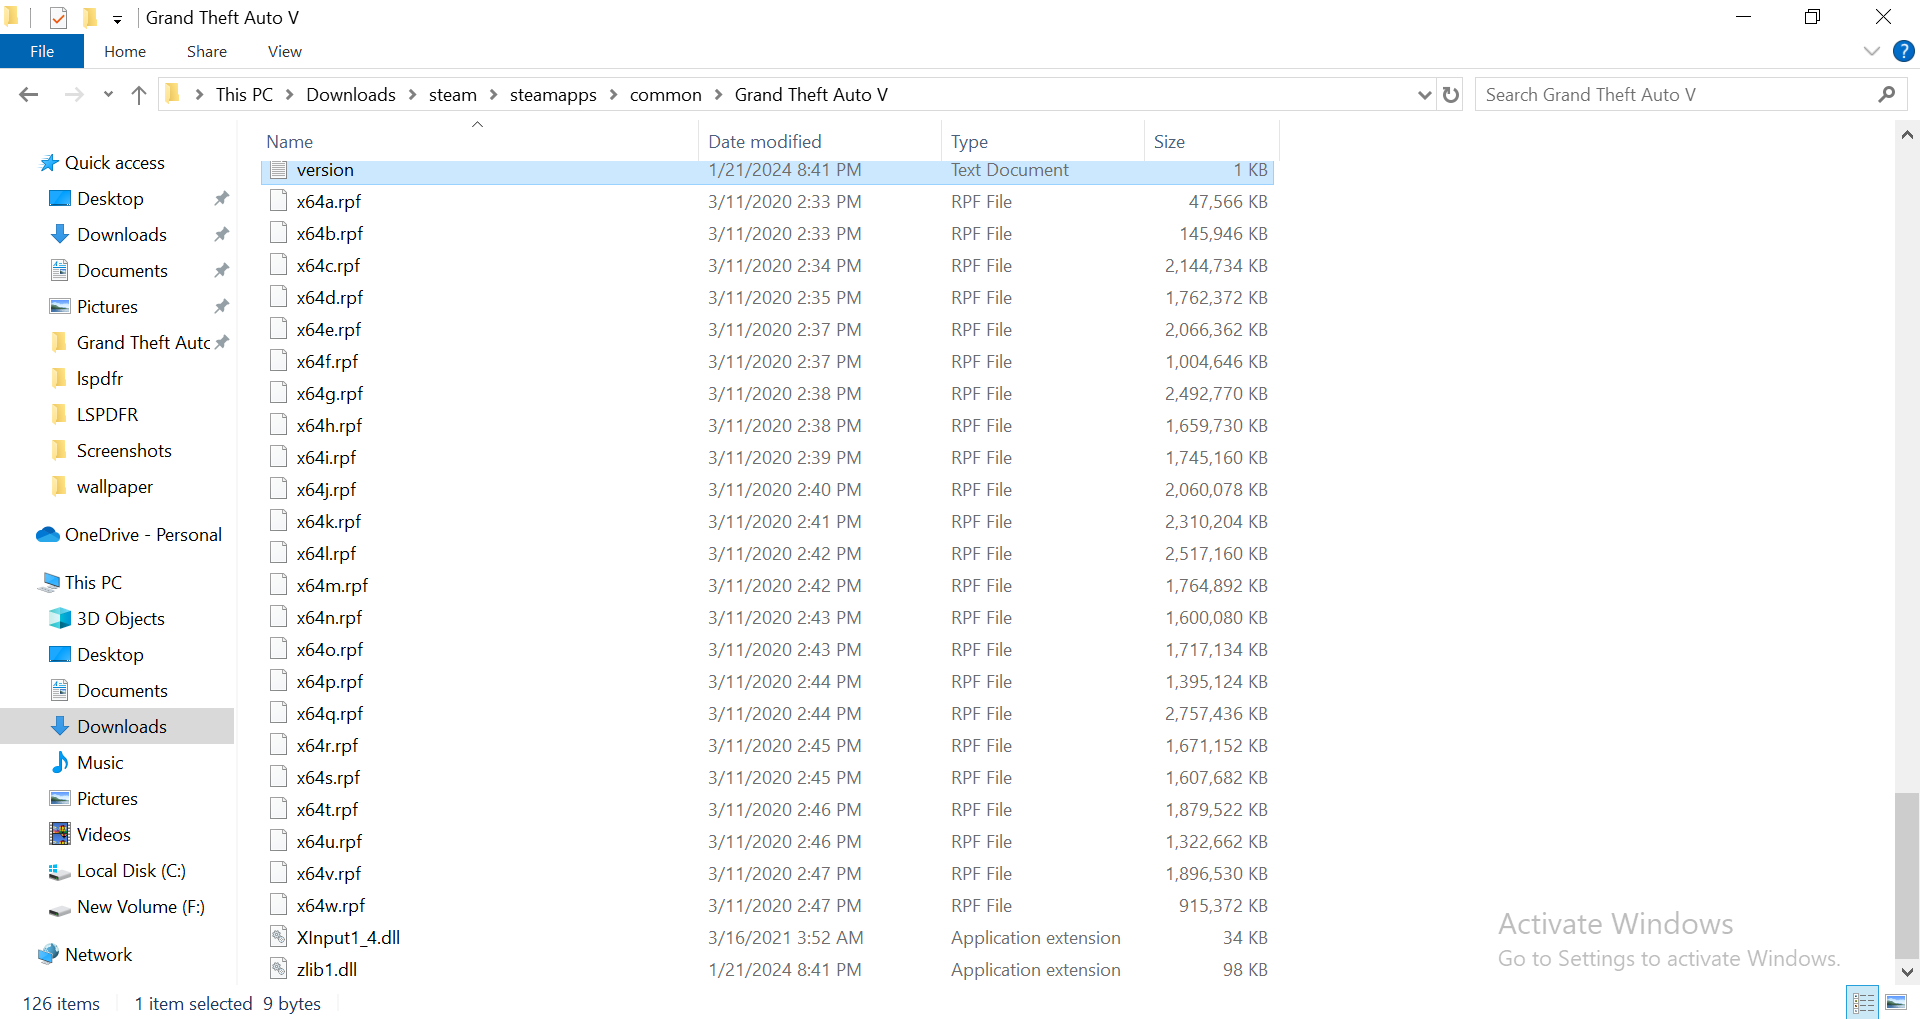Open OneDrive - Personal cloud icon
This screenshot has width=1920, height=1019.
point(48,534)
